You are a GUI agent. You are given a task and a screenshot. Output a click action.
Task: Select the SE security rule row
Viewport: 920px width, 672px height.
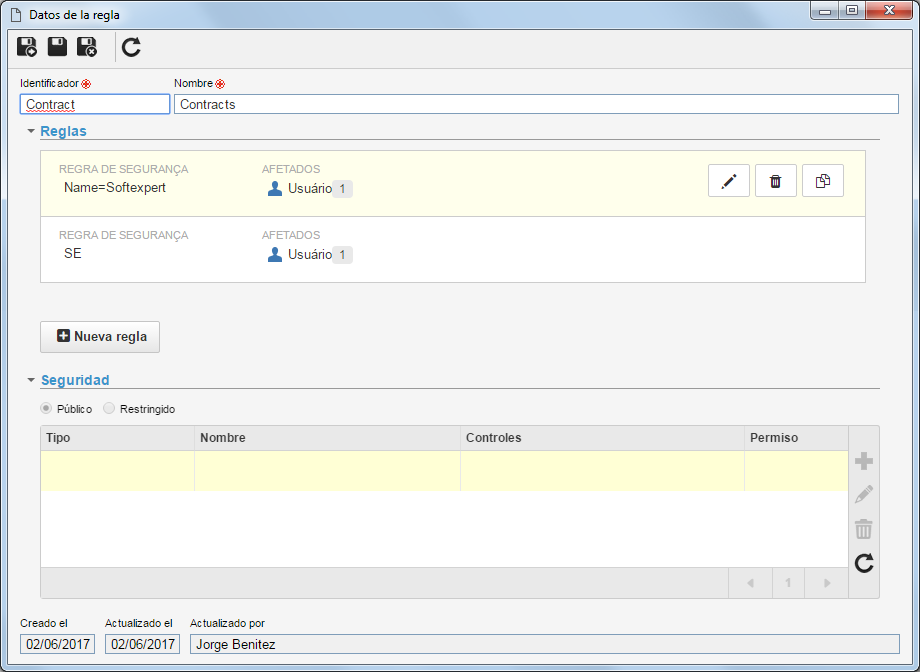452,249
